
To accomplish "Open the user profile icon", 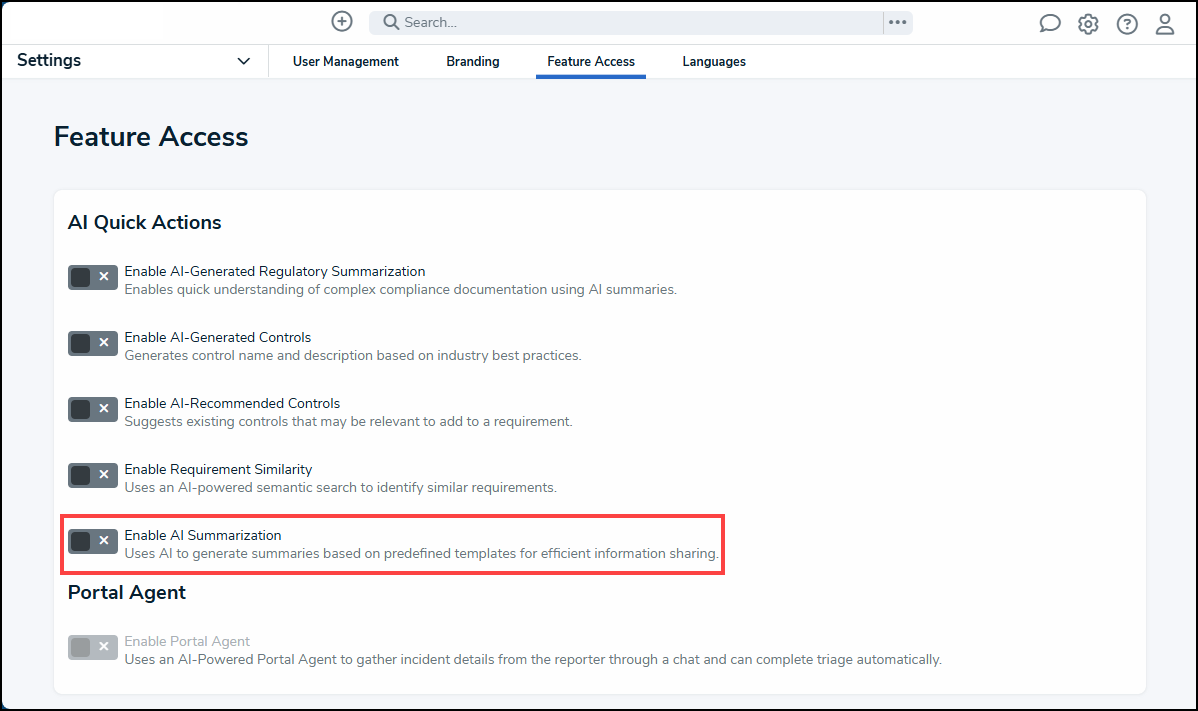I will 1165,23.
